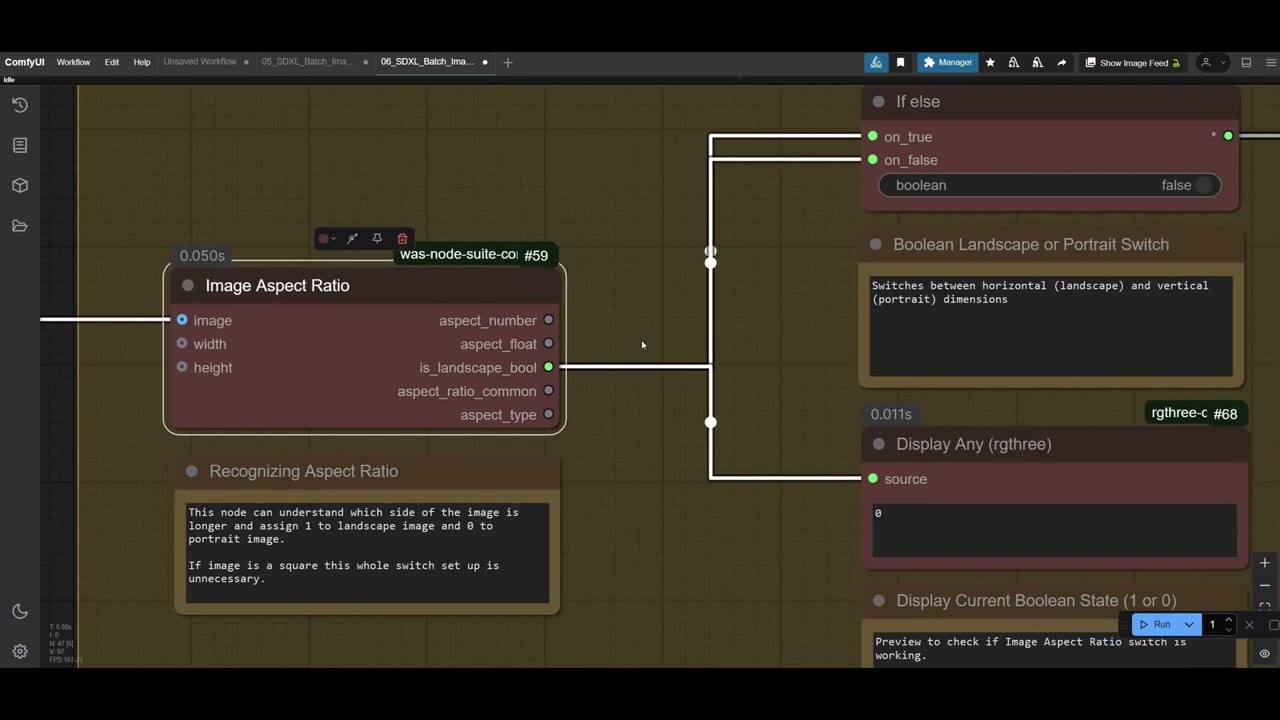The width and height of the screenshot is (1280, 720).
Task: Collapse the Image Aspect Ratio node dot
Action: point(188,286)
